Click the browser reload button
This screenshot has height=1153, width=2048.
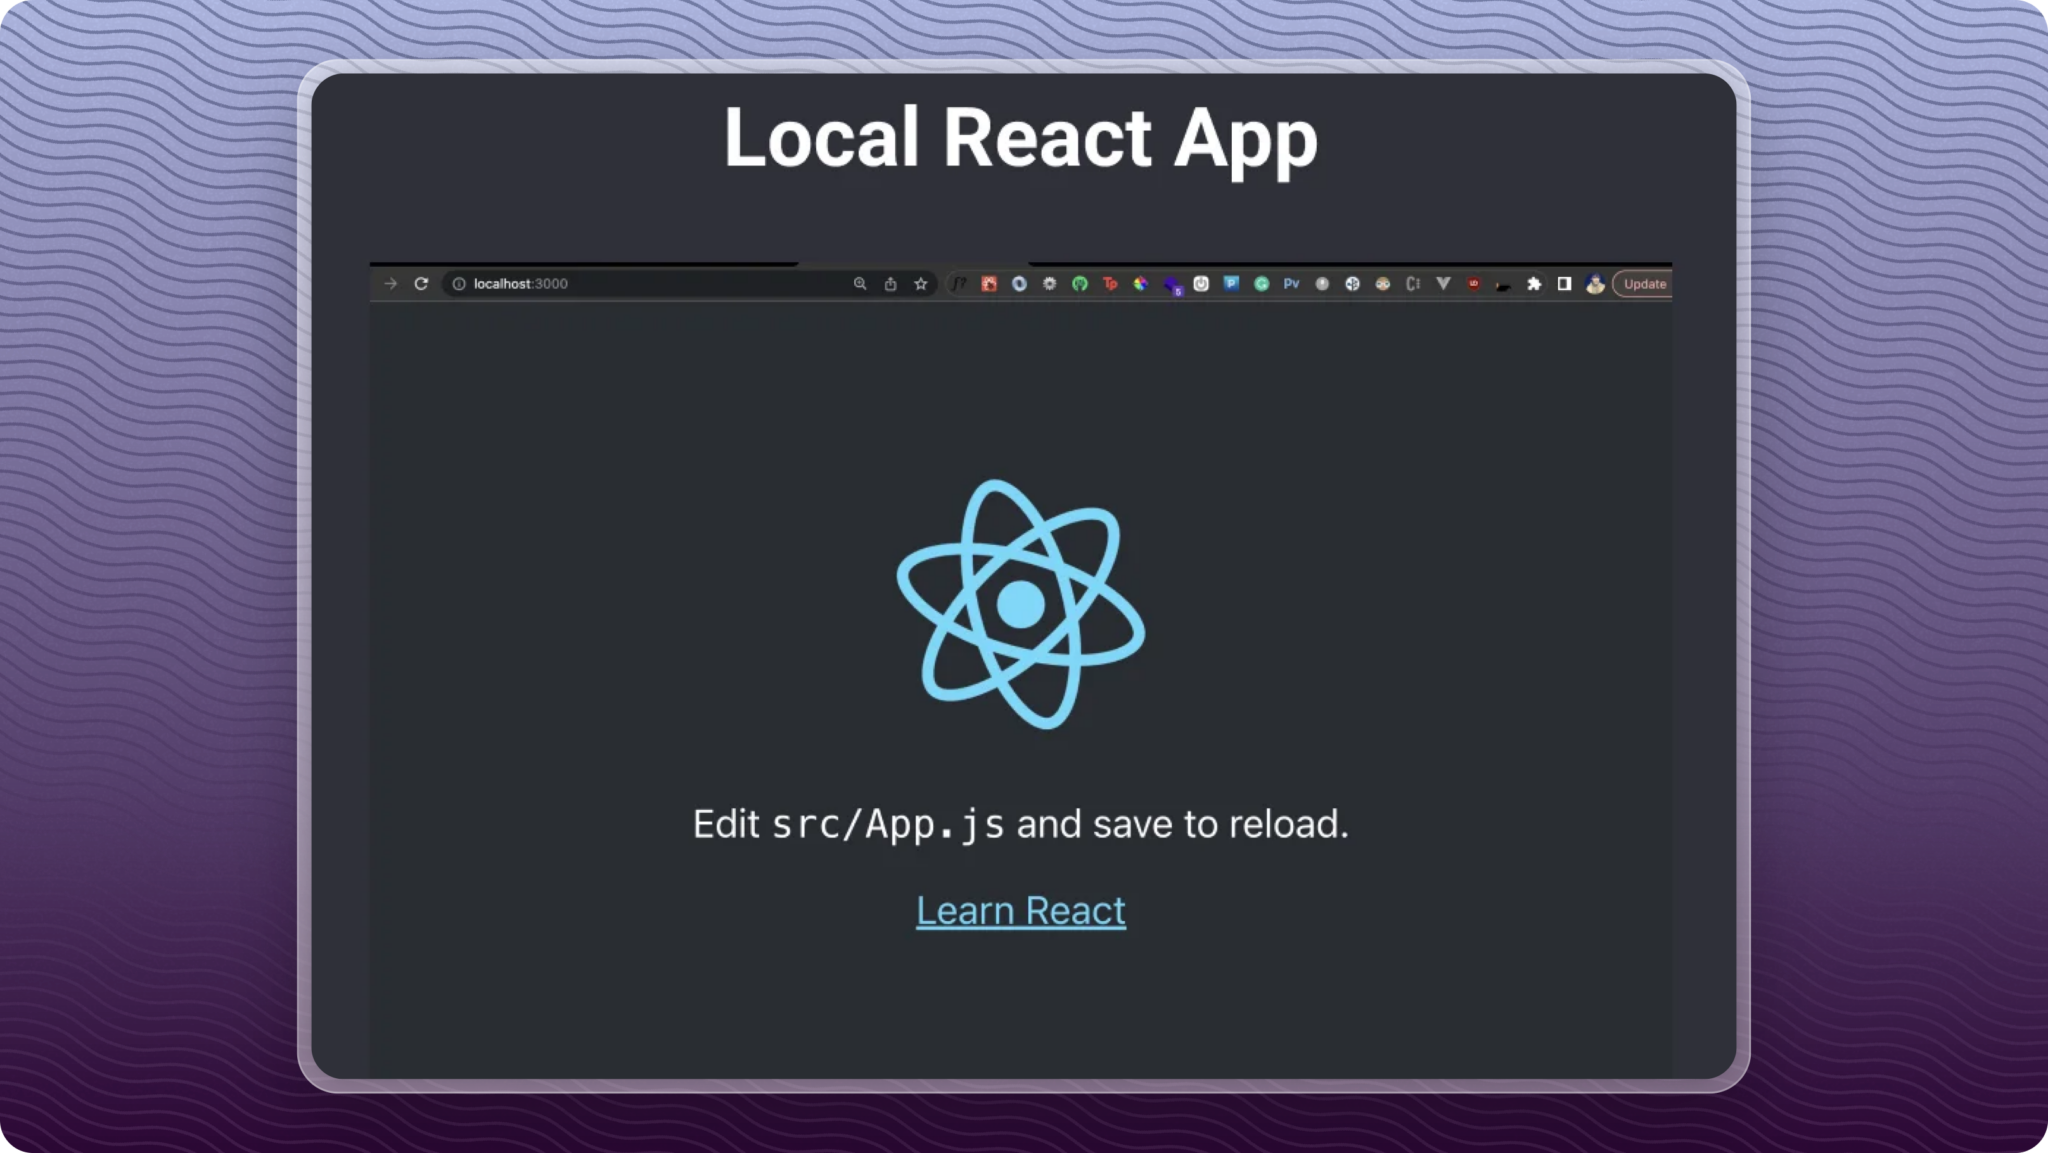[421, 284]
